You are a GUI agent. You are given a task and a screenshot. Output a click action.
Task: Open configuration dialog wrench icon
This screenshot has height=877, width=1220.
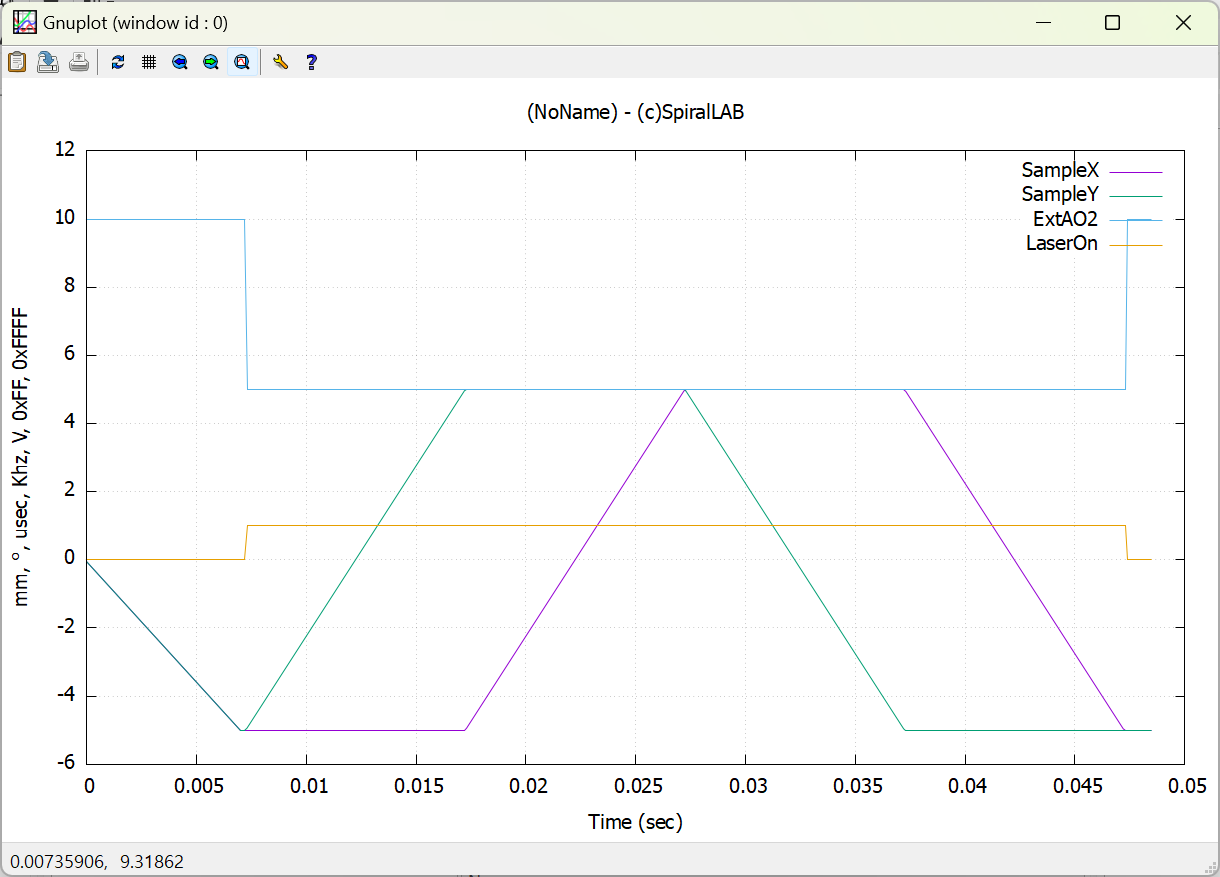click(281, 62)
